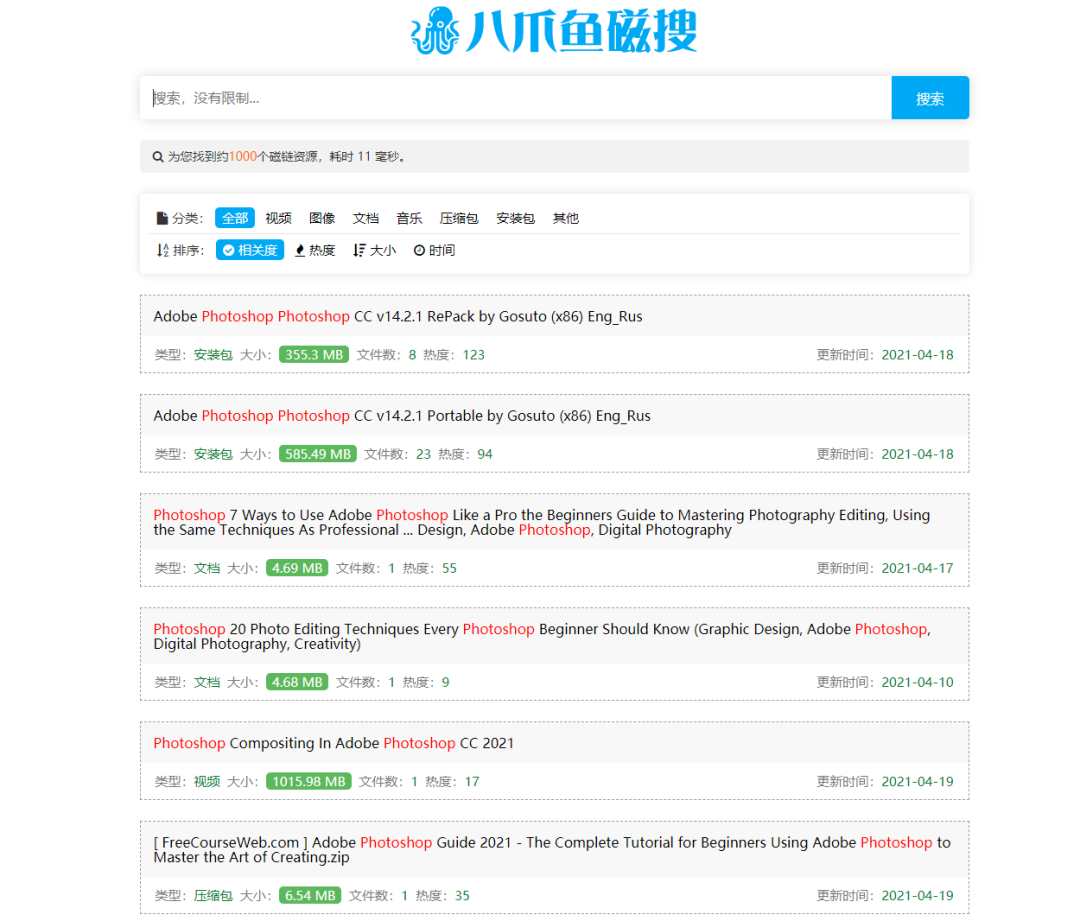The image size is (1080, 921).
Task: Filter results by 文档 category
Action: 366,218
